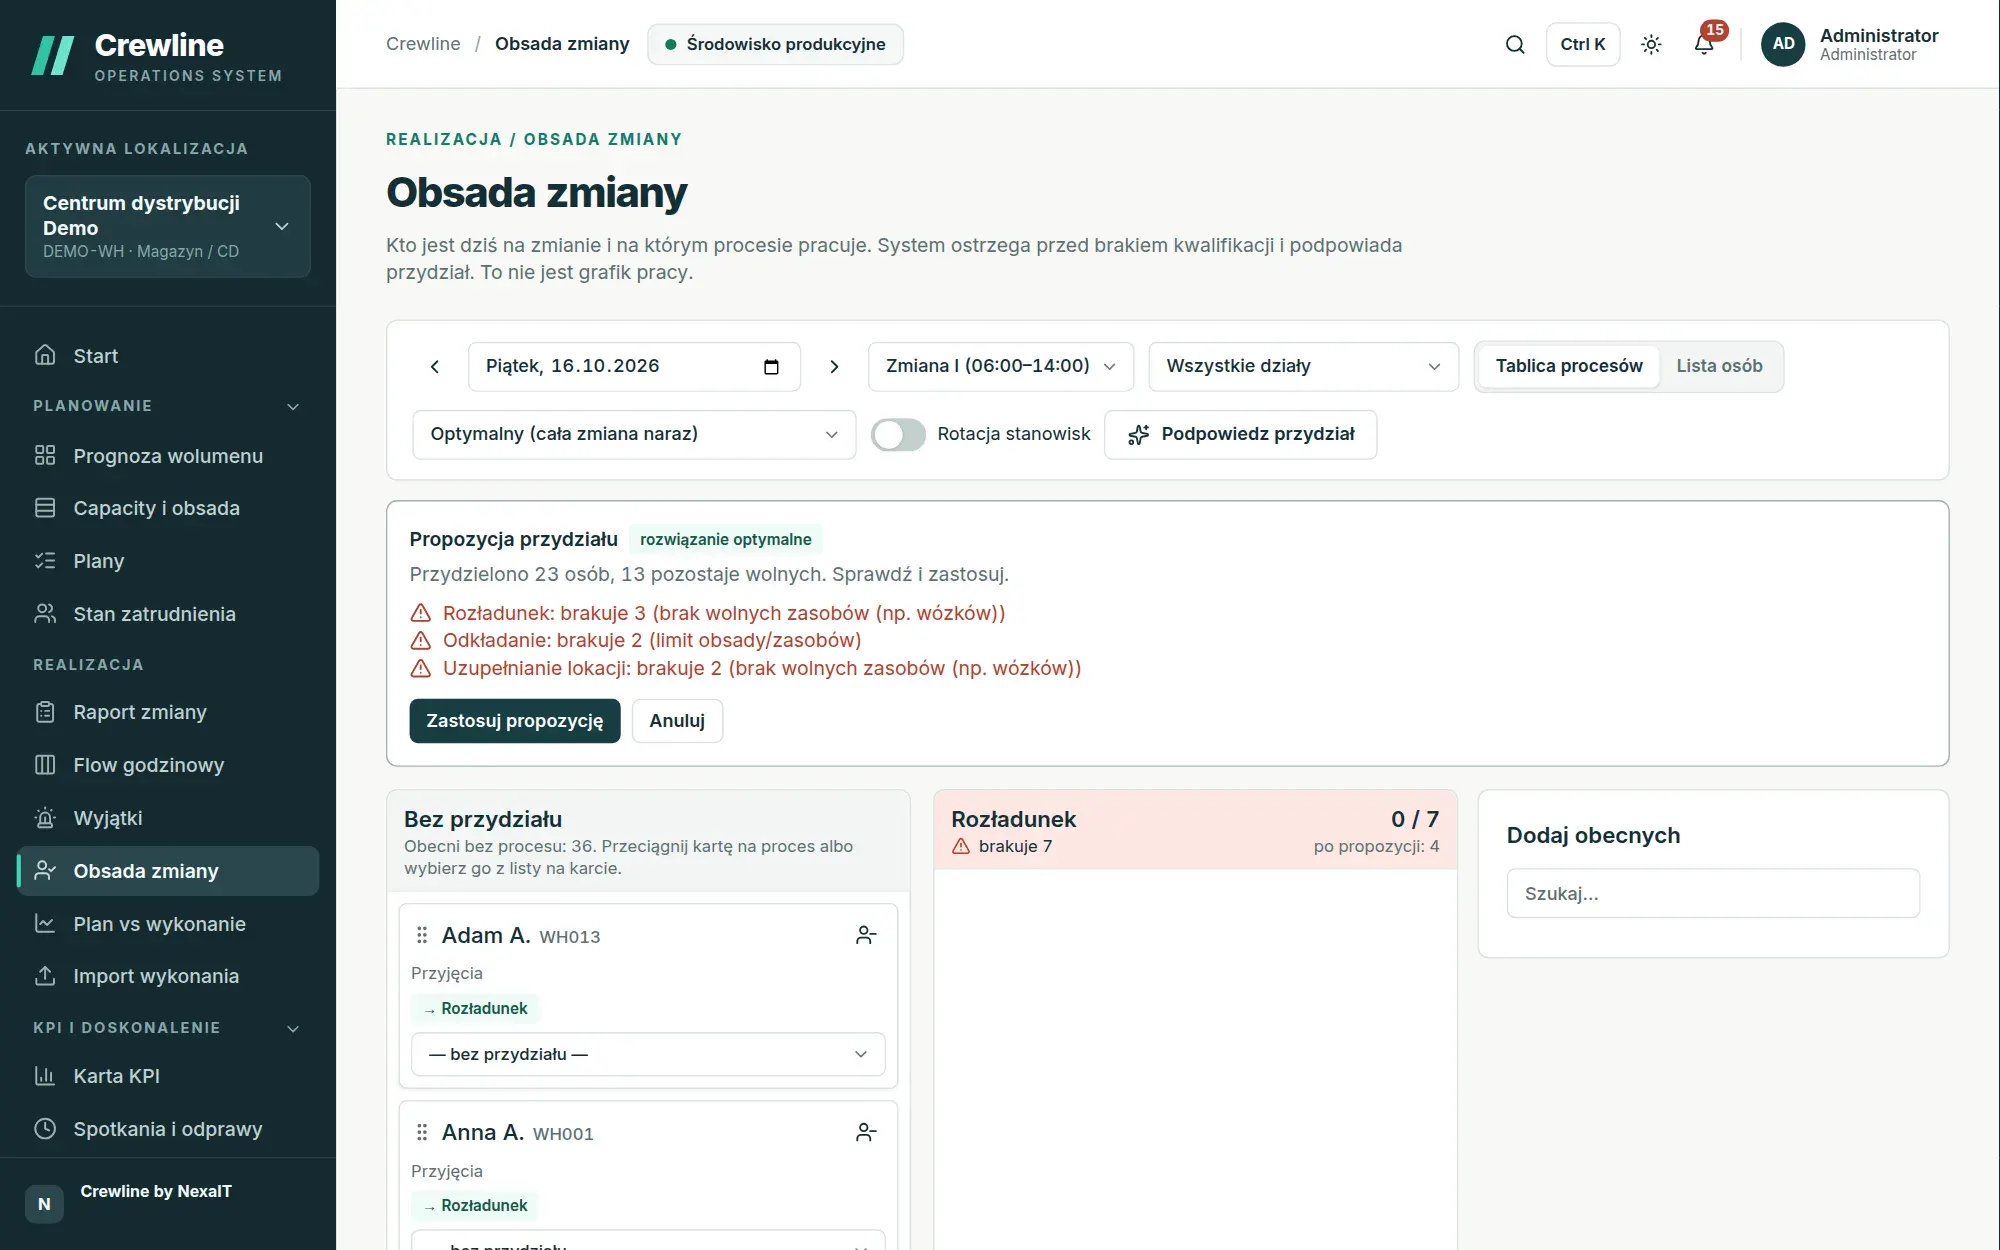
Task: Click unassign person icon on Anna A. card
Action: [x=866, y=1132]
